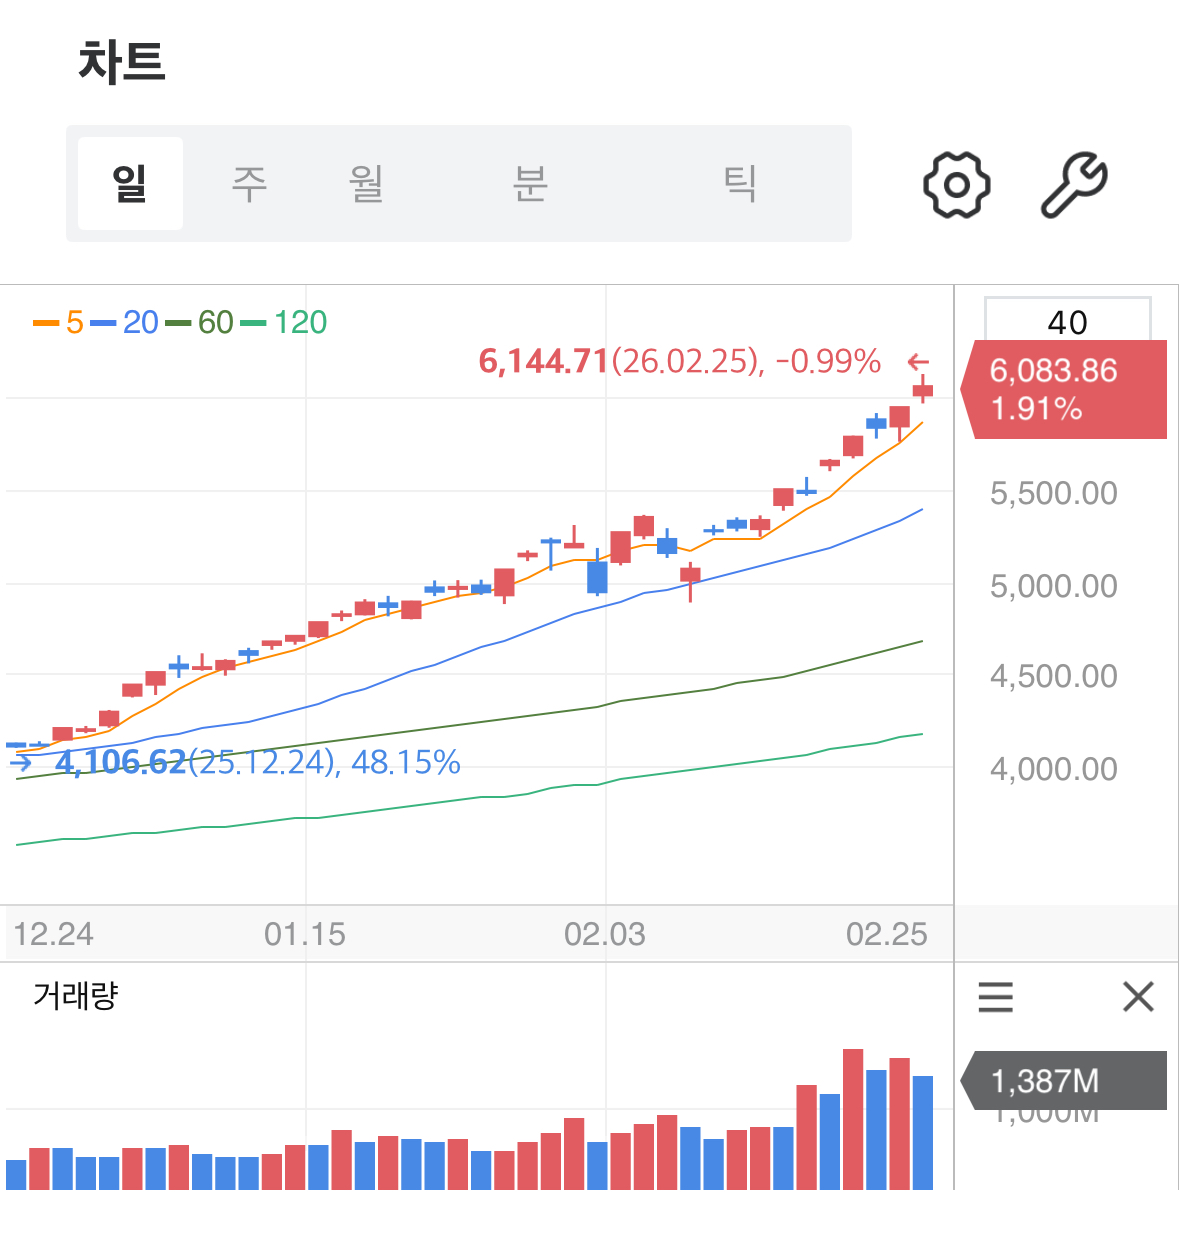
Task: Switch to the weekly (주) chart tab
Action: click(x=249, y=184)
